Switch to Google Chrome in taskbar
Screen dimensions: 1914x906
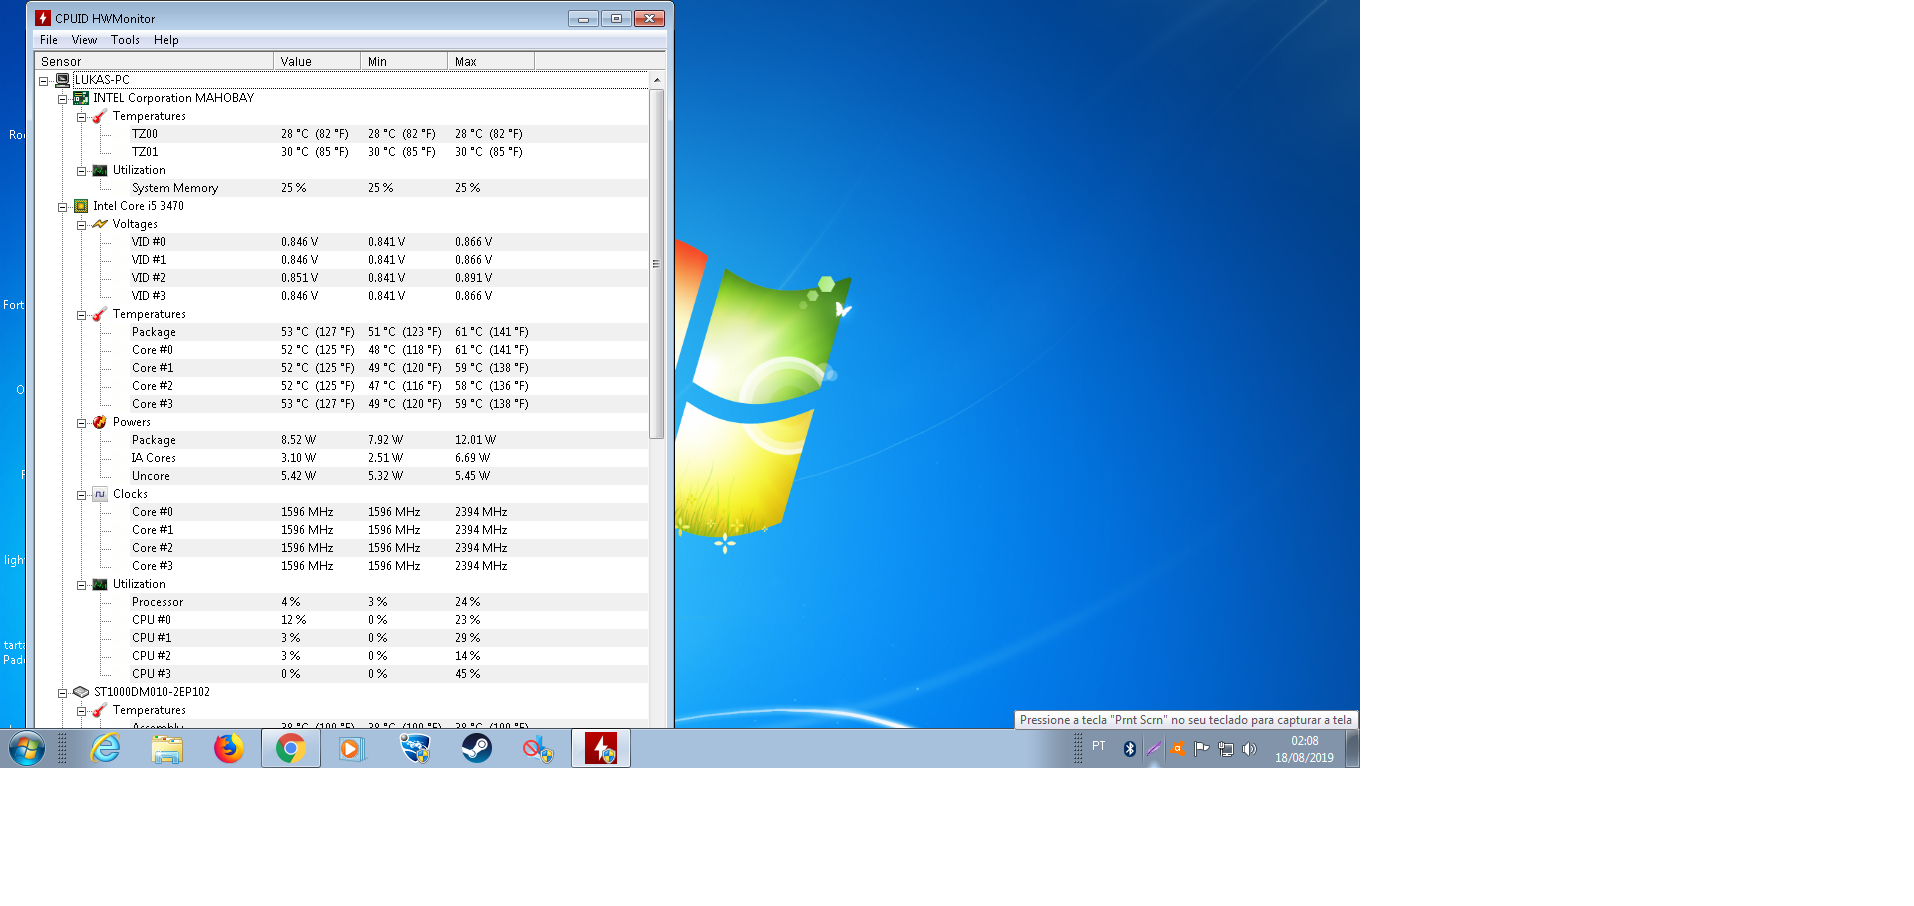pyautogui.click(x=291, y=748)
